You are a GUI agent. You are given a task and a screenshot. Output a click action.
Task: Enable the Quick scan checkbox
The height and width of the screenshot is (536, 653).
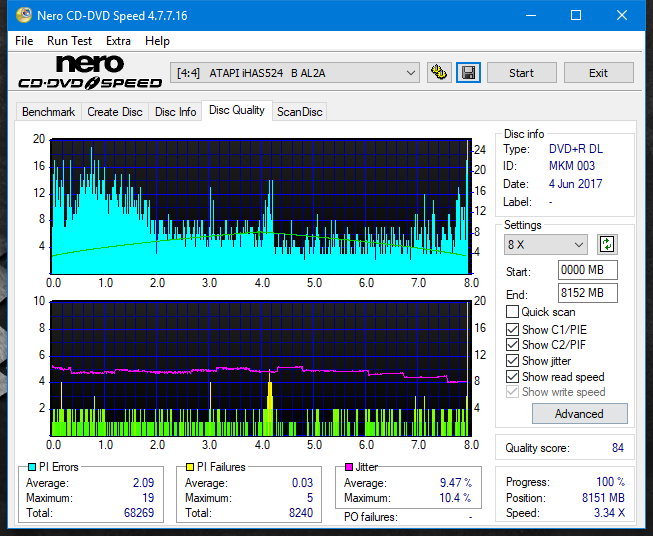tap(512, 312)
